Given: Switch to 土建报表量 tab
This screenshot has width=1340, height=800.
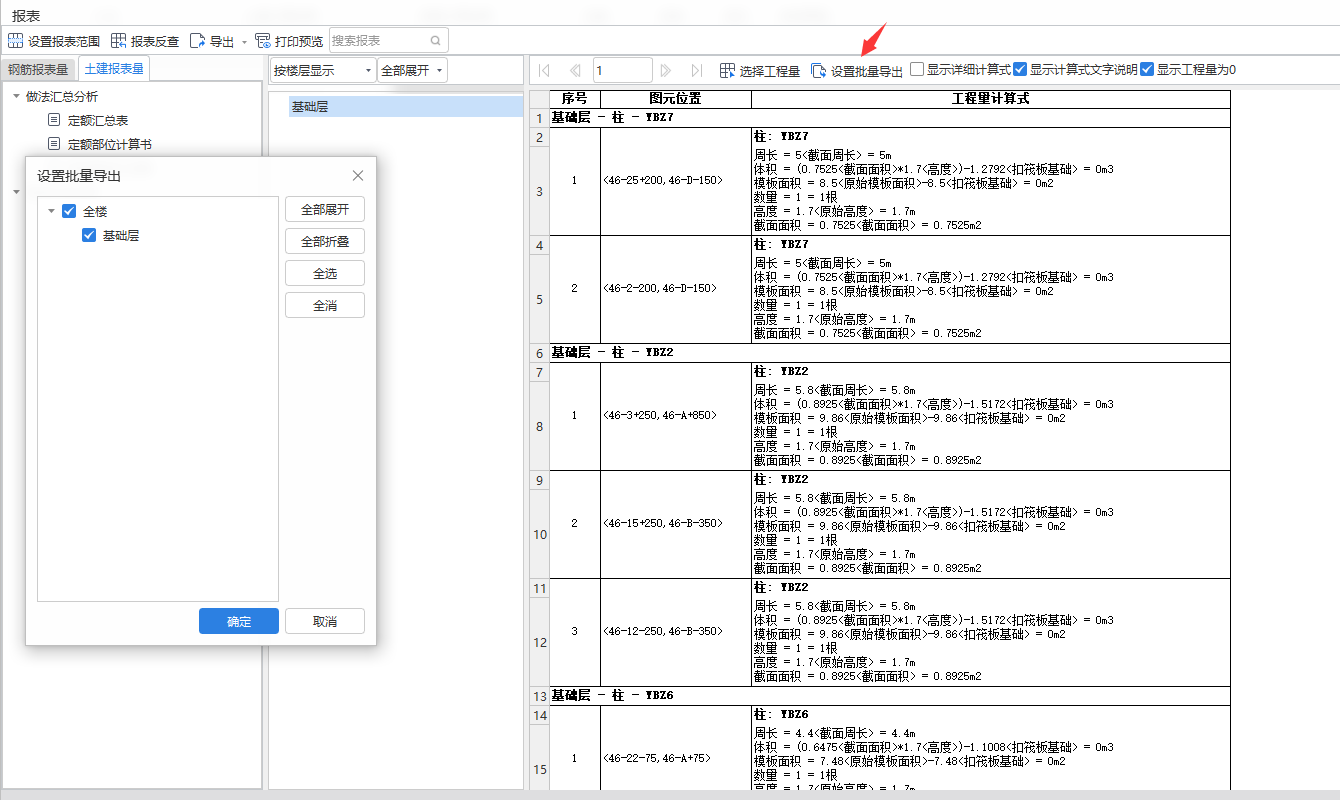Looking at the screenshot, I should (113, 69).
